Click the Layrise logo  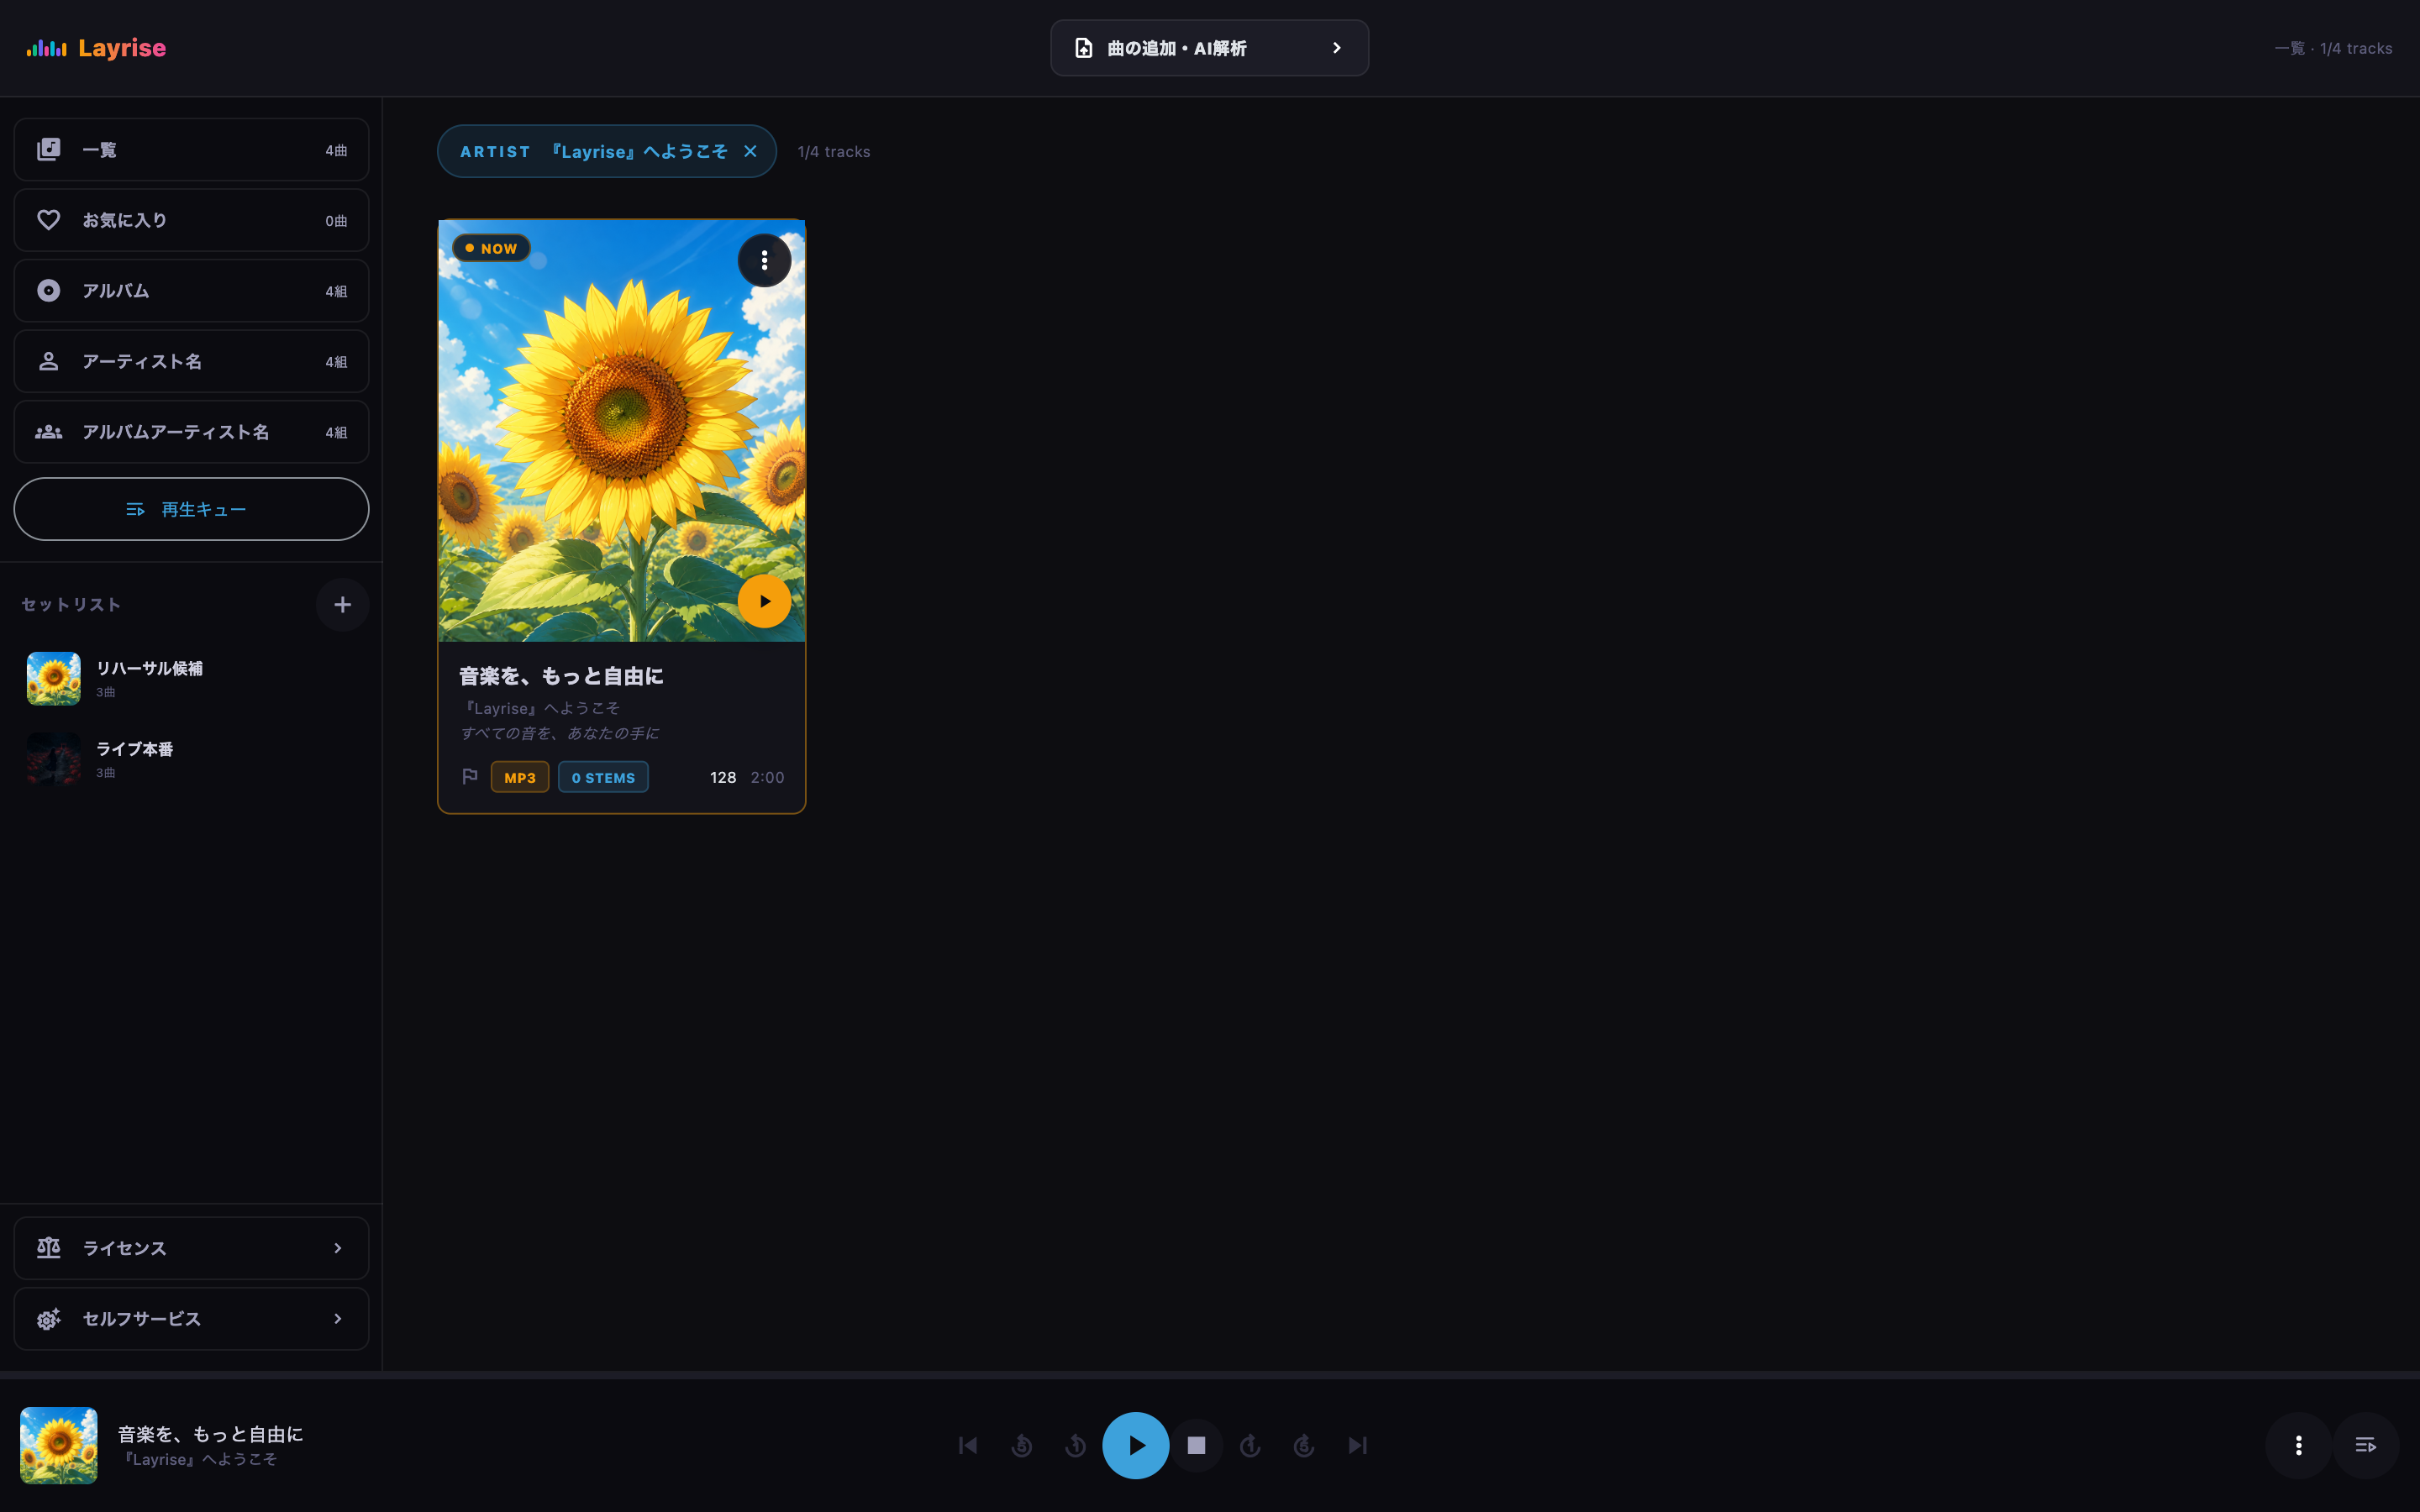(x=96, y=48)
